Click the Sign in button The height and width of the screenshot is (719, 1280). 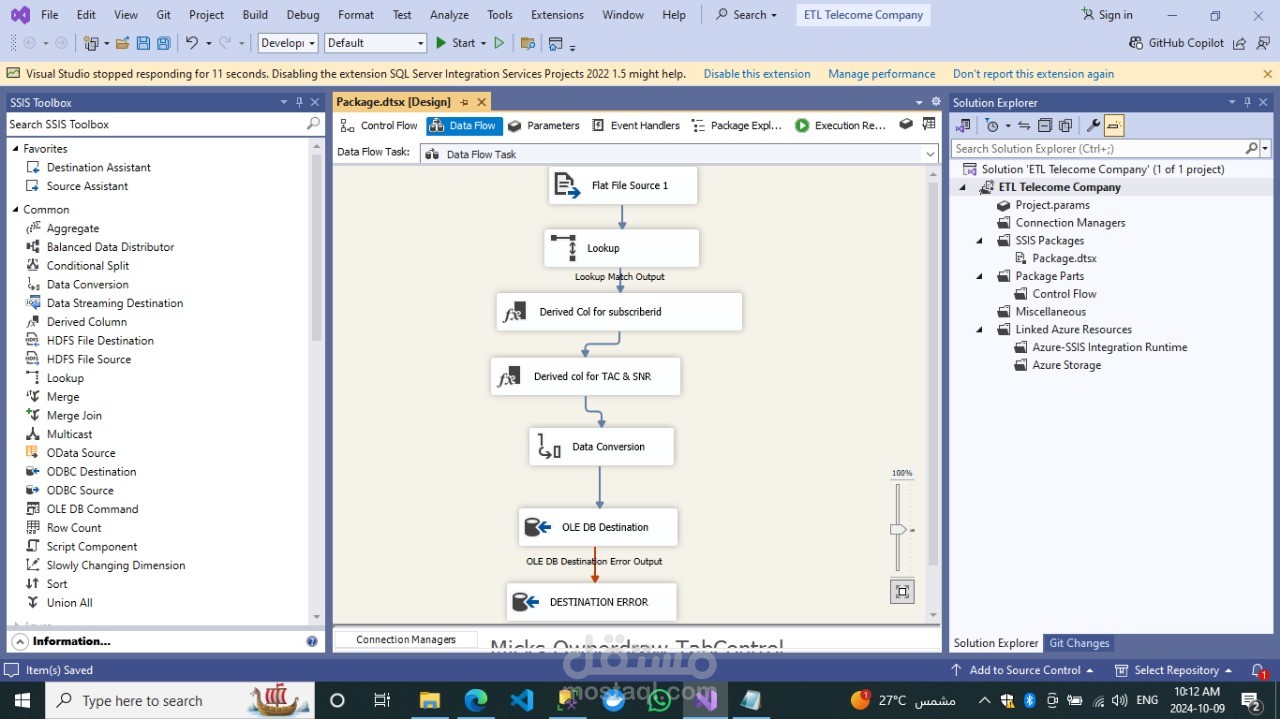coord(1107,15)
